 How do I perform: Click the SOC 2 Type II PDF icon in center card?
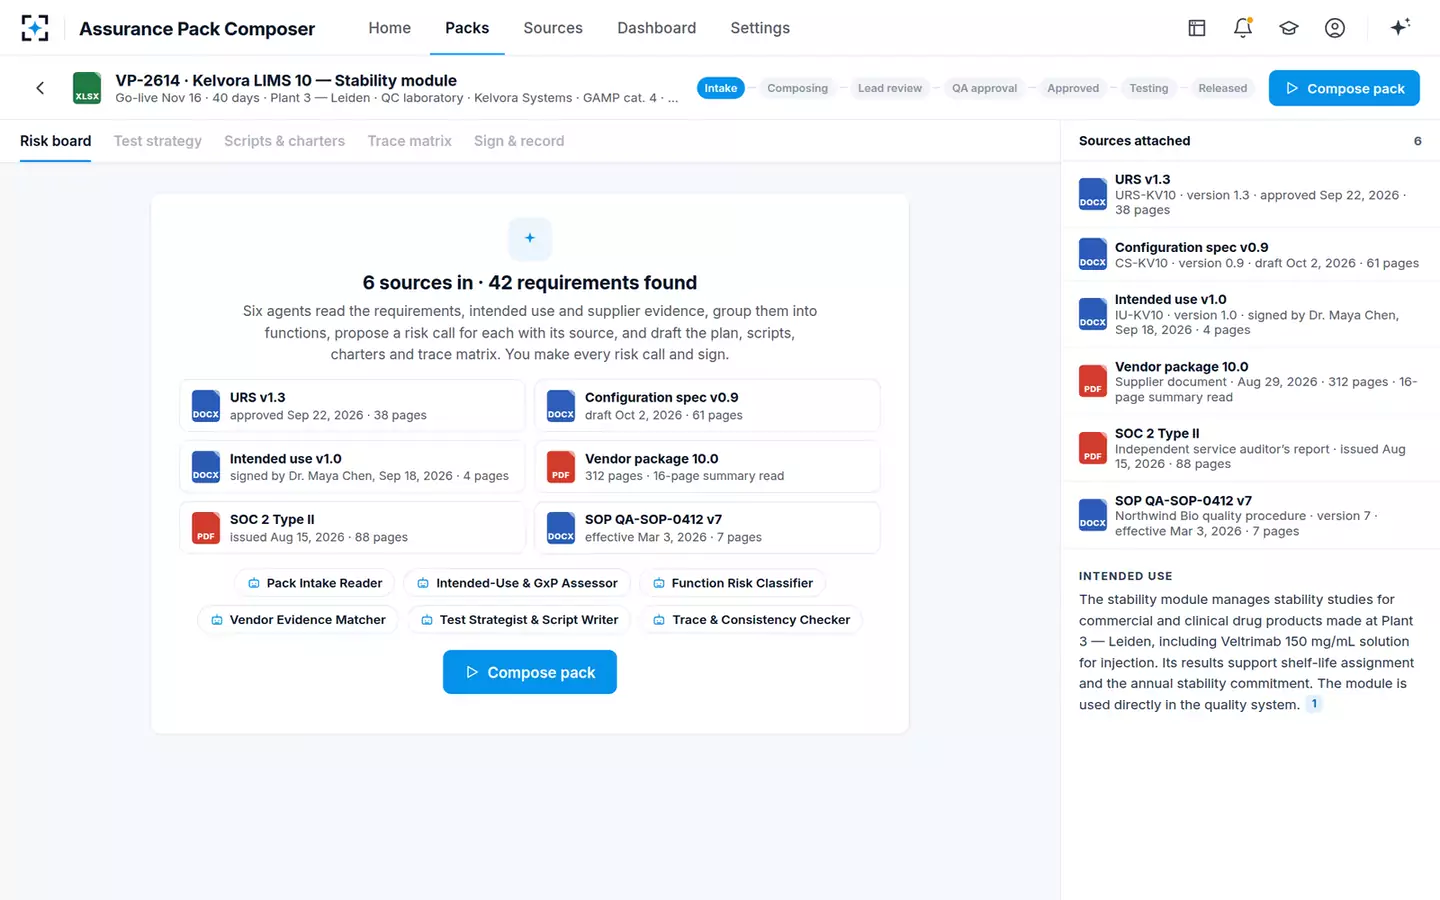coord(206,528)
